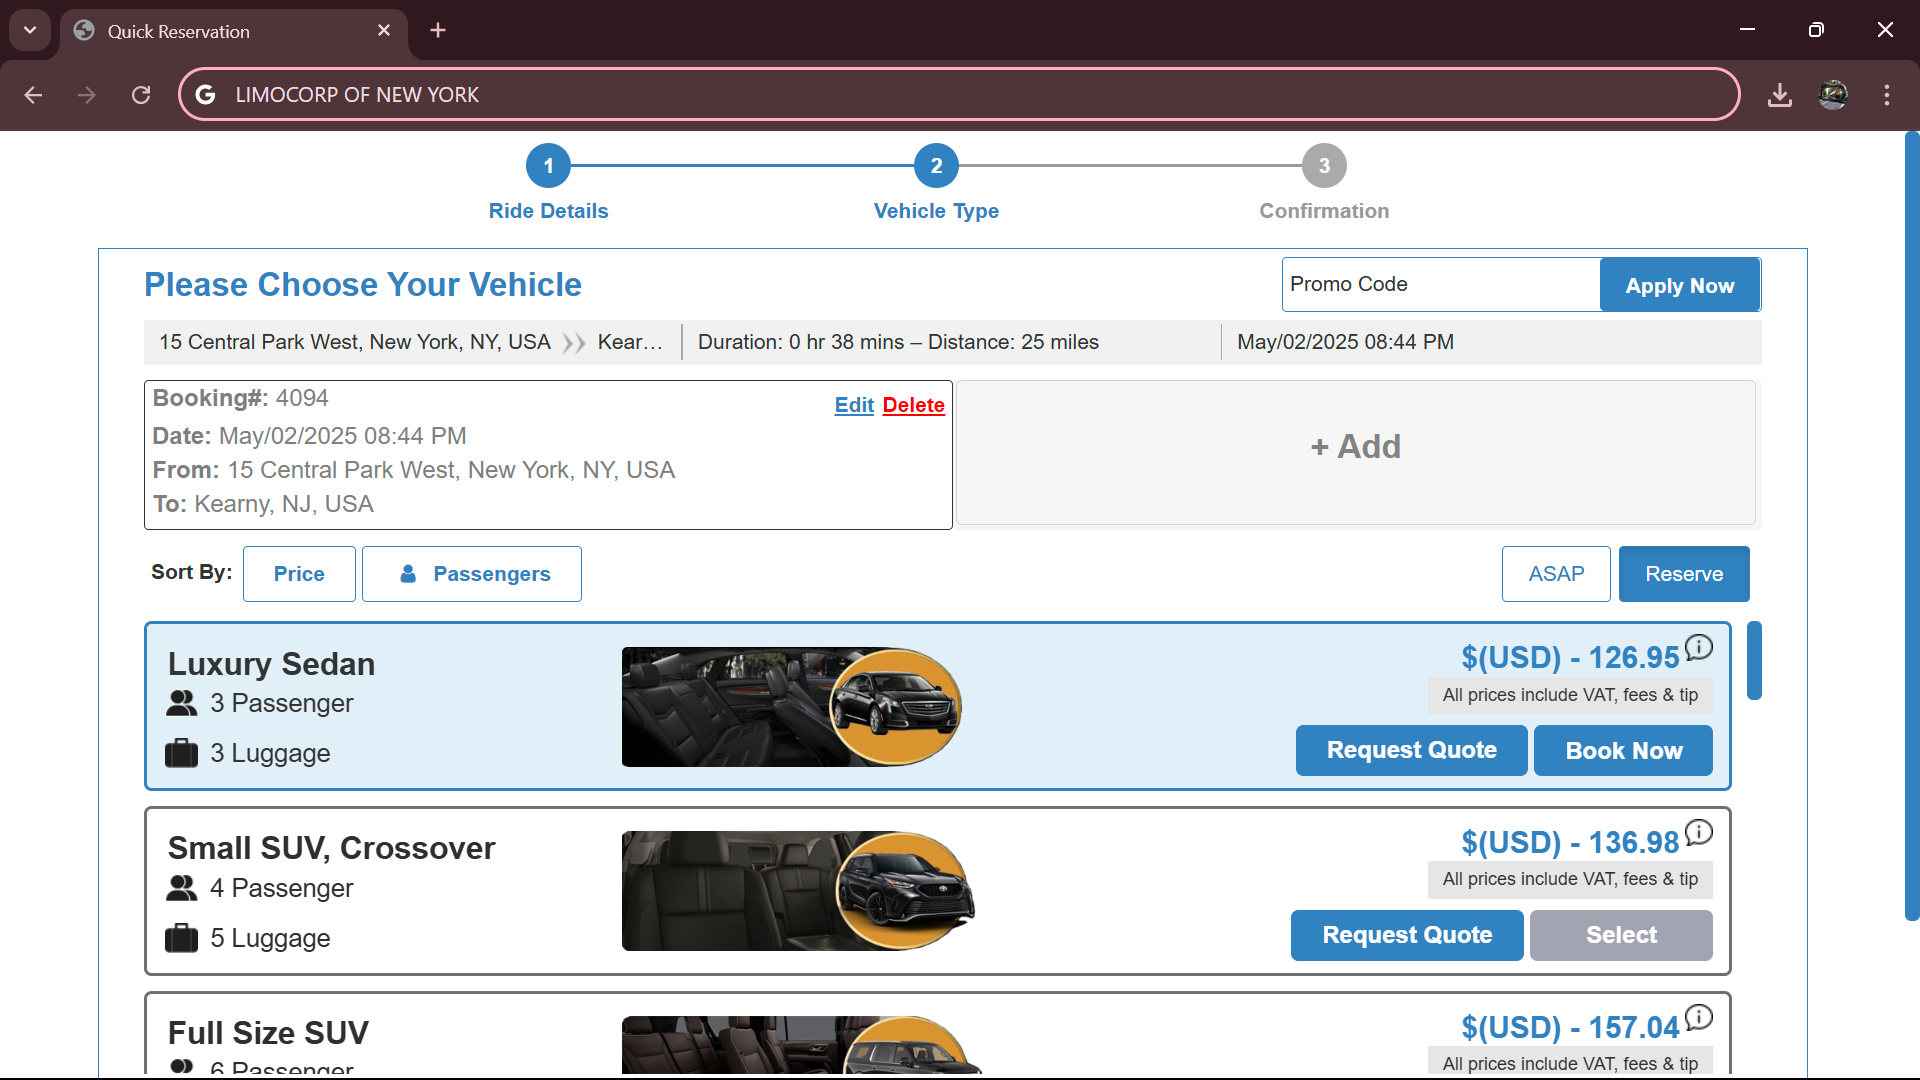Click the Booking#: 4094 text
Screen dimensions: 1920x1080
point(240,398)
